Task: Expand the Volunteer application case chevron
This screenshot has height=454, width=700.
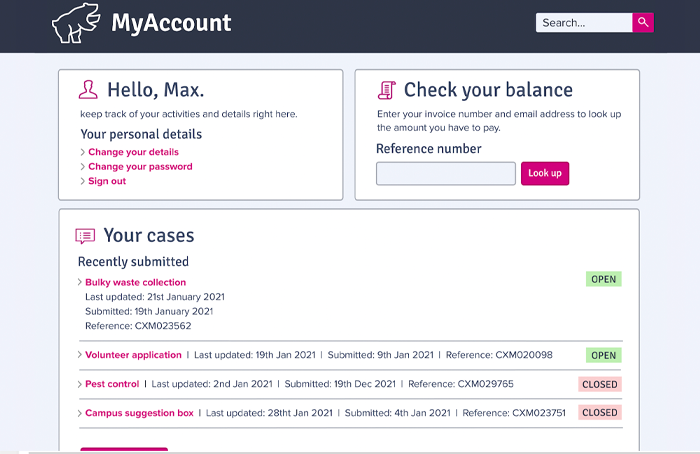Action: tap(80, 355)
